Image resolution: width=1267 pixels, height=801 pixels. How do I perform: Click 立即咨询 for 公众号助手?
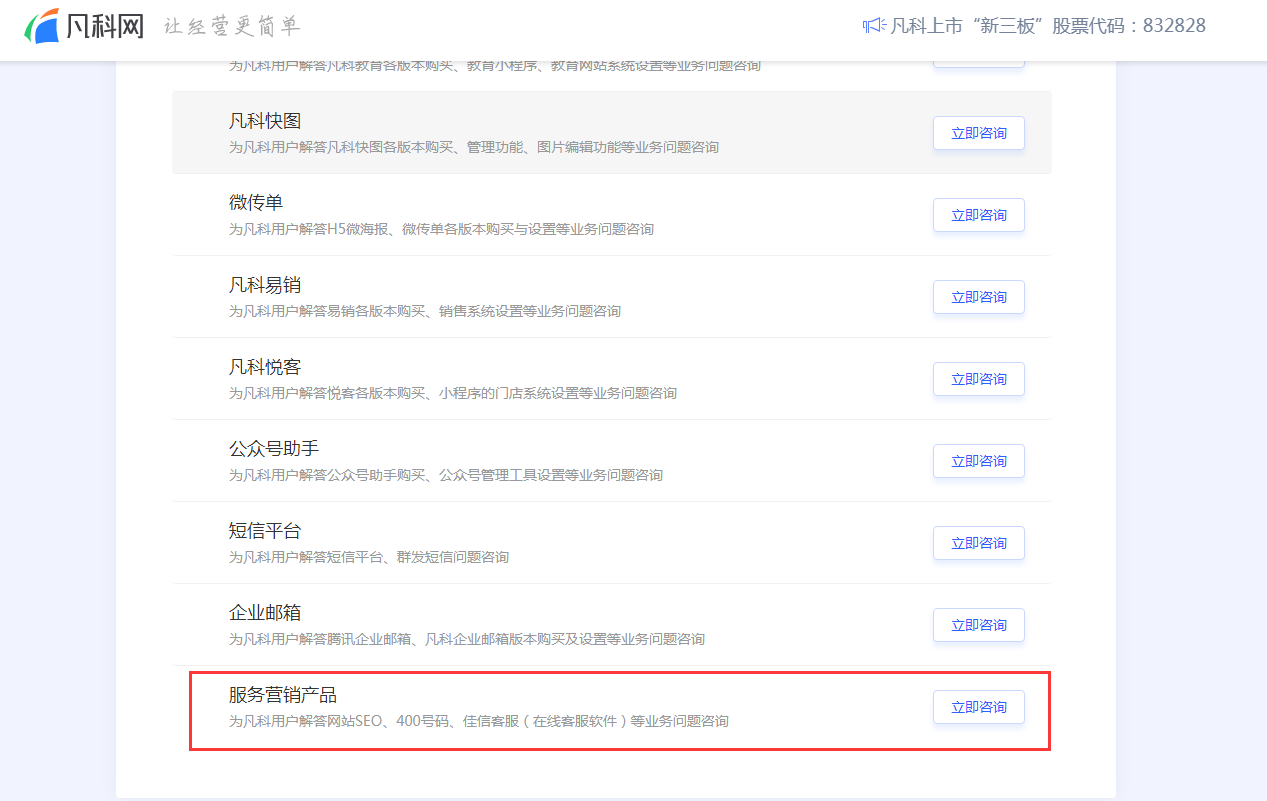tap(979, 461)
